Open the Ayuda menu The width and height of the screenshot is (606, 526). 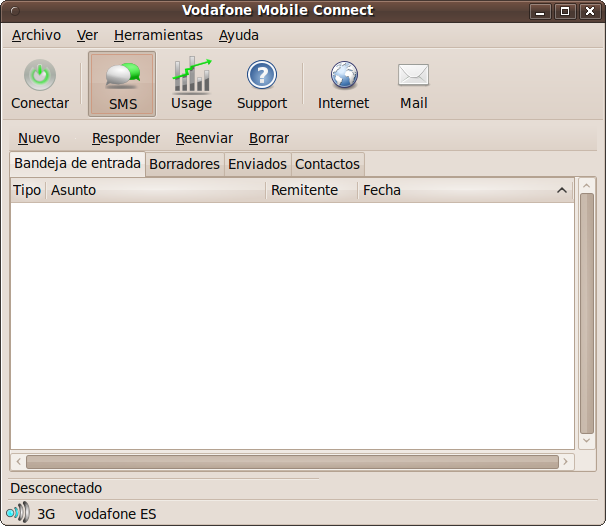click(239, 35)
